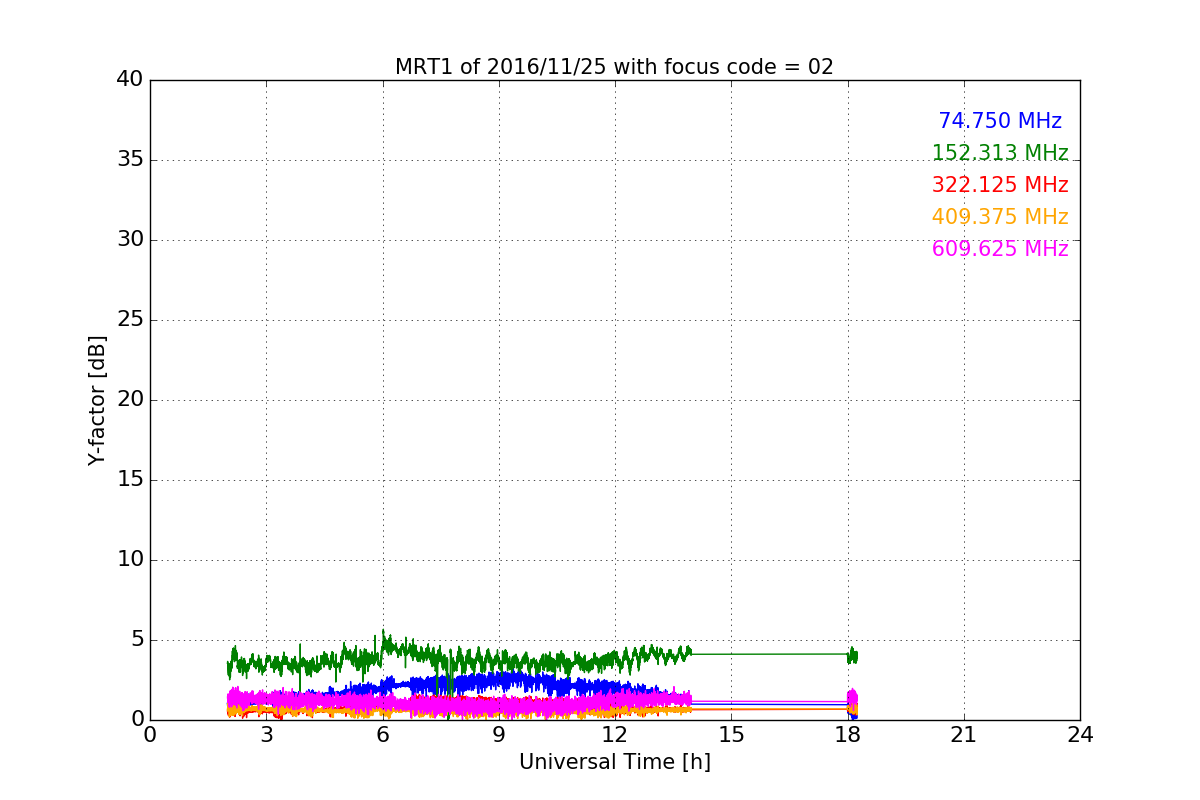This screenshot has width=1200, height=800.
Task: Click the x-axis tick label '12'
Action: point(615,735)
